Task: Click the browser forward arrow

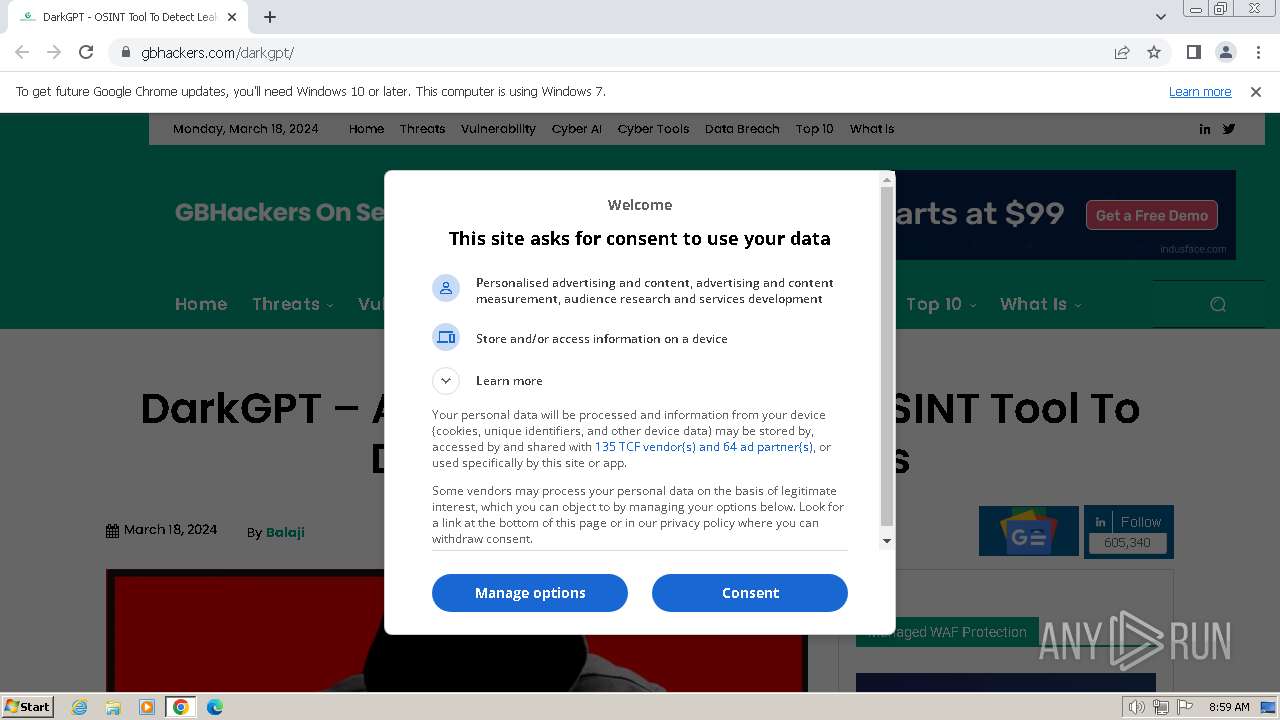Action: tap(54, 52)
